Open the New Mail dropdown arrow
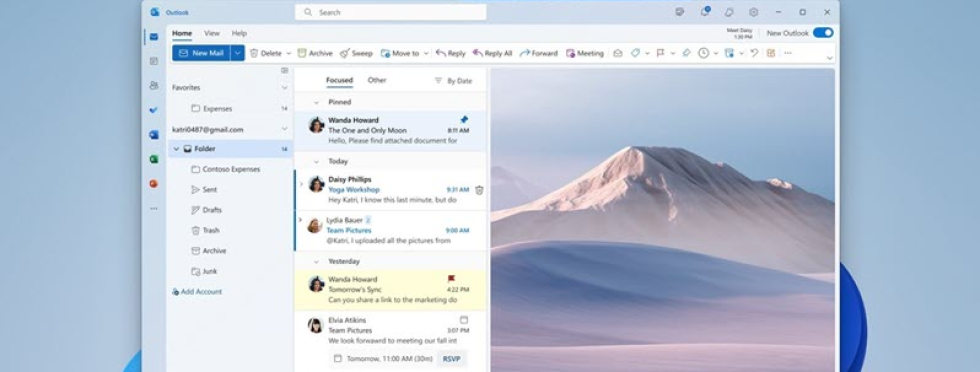Image resolution: width=980 pixels, height=372 pixels. [237, 53]
